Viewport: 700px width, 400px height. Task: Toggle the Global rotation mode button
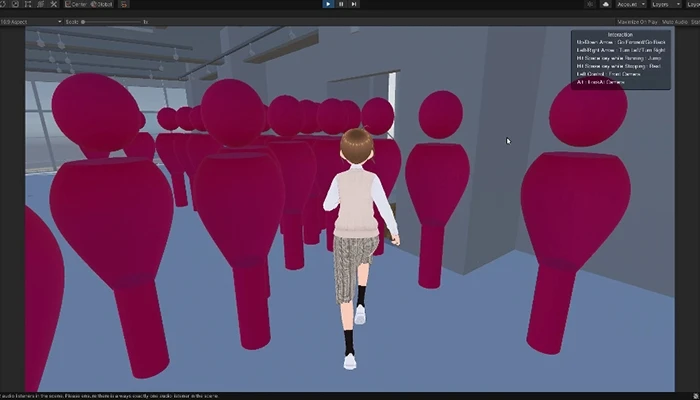[102, 4]
